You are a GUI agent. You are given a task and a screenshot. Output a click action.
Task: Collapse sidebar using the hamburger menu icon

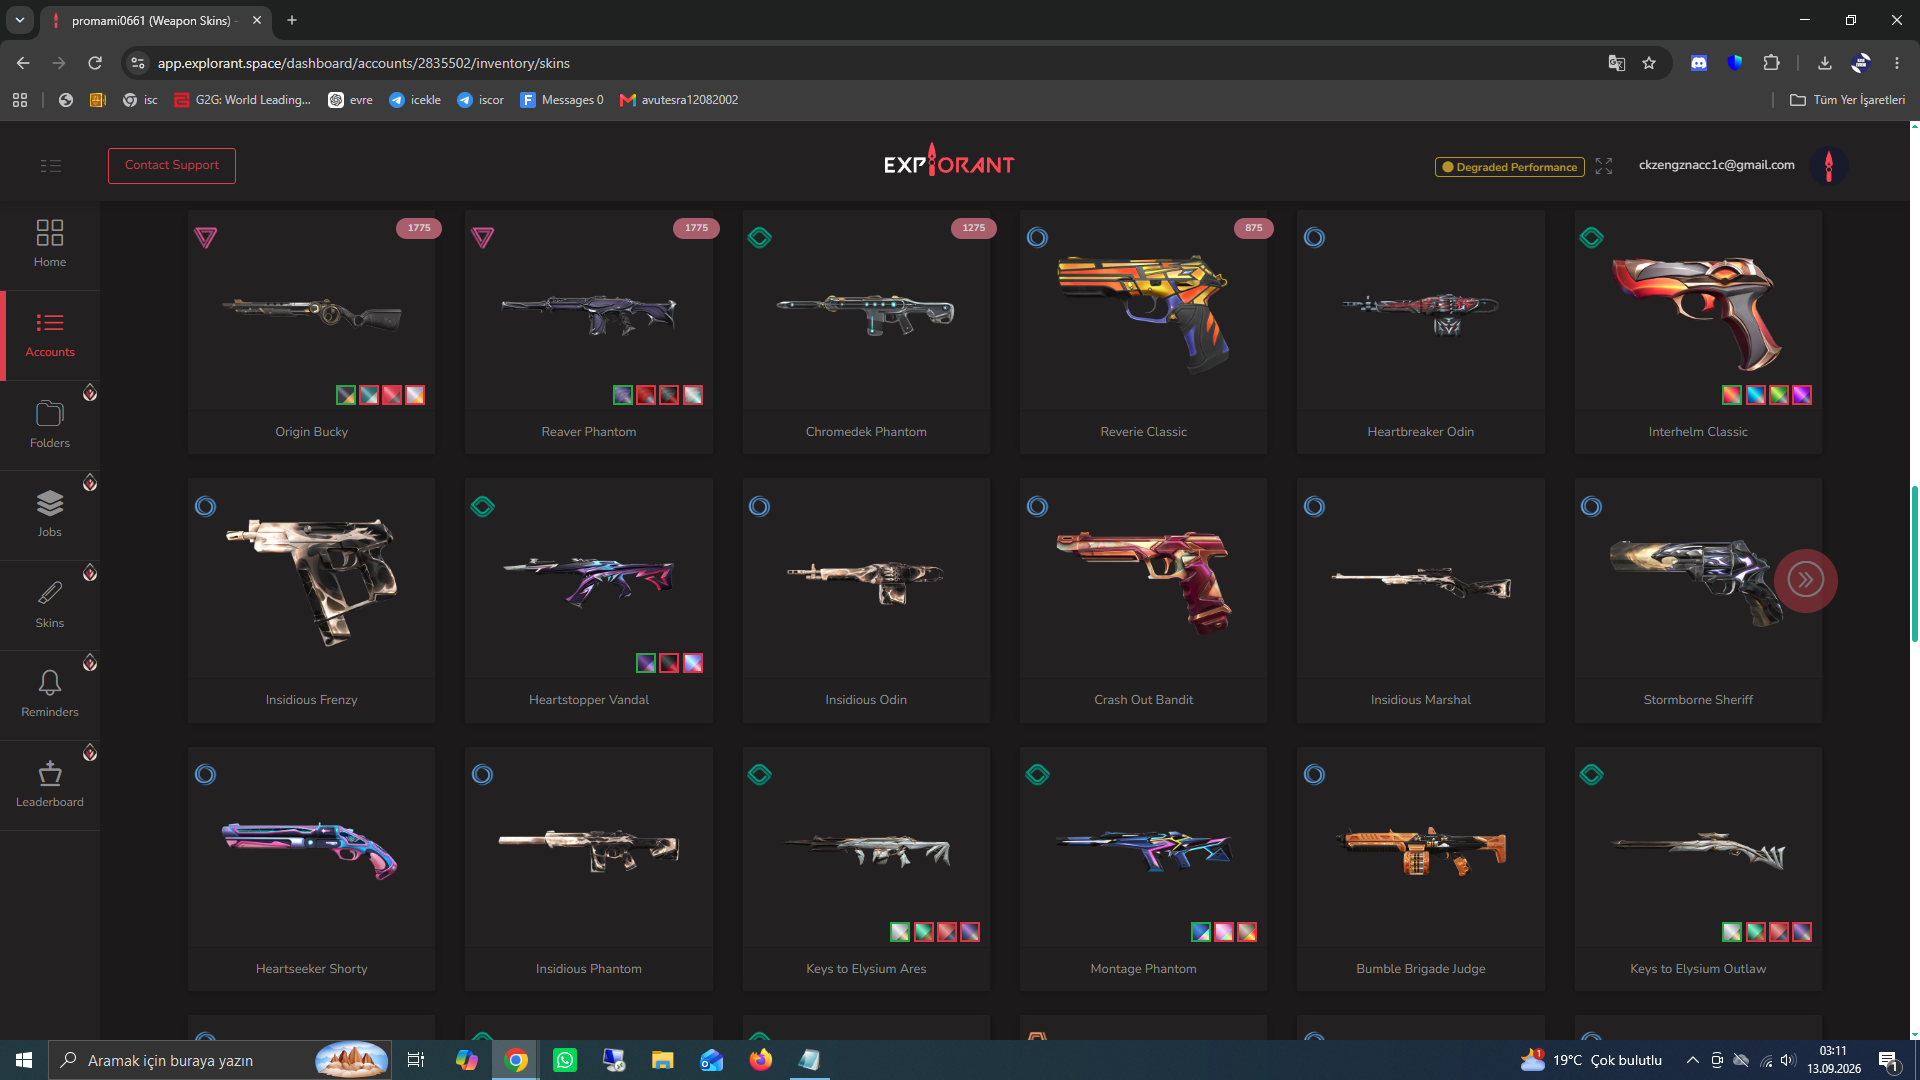click(51, 166)
